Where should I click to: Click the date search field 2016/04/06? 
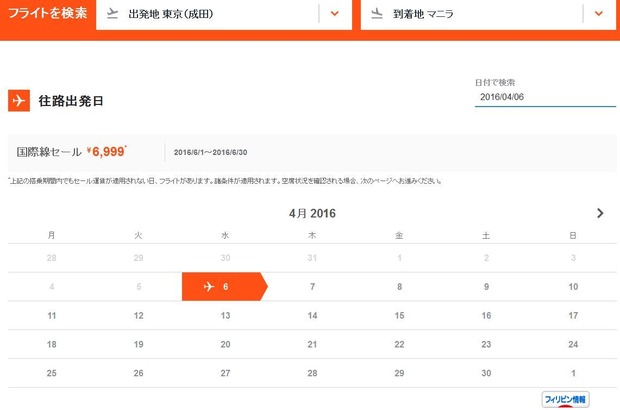545,97
